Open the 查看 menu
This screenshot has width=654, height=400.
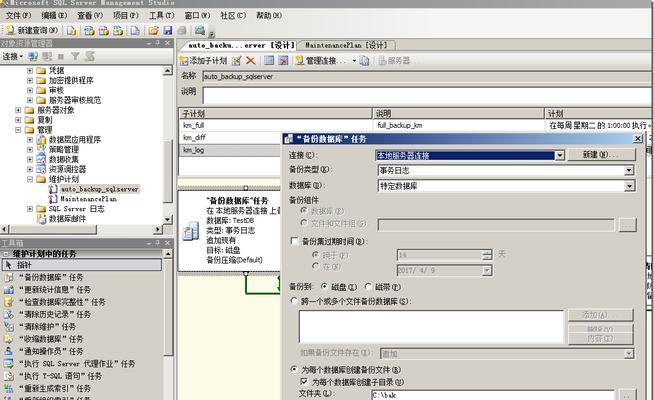[x=90, y=15]
